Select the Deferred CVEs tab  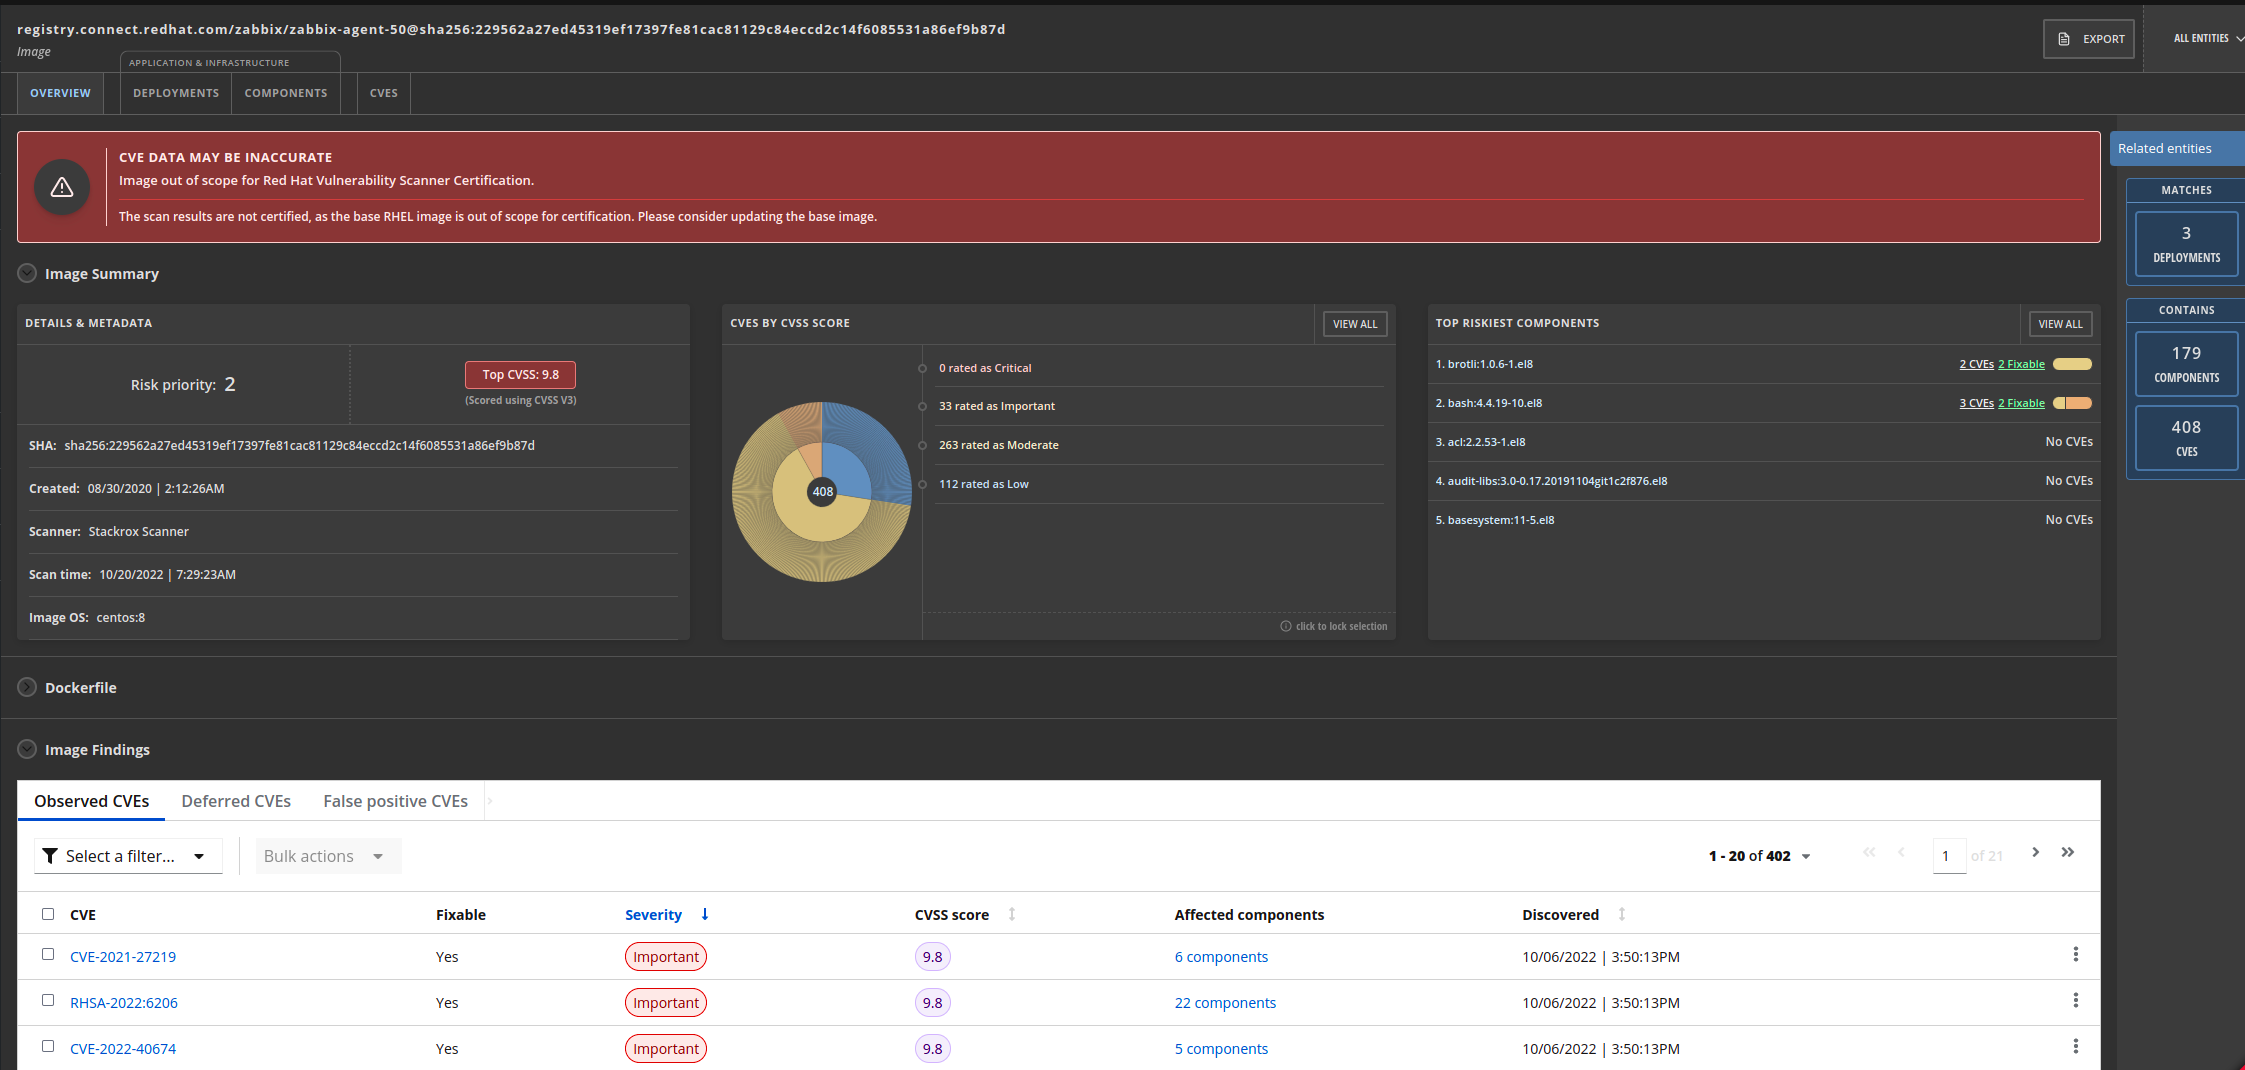point(236,801)
